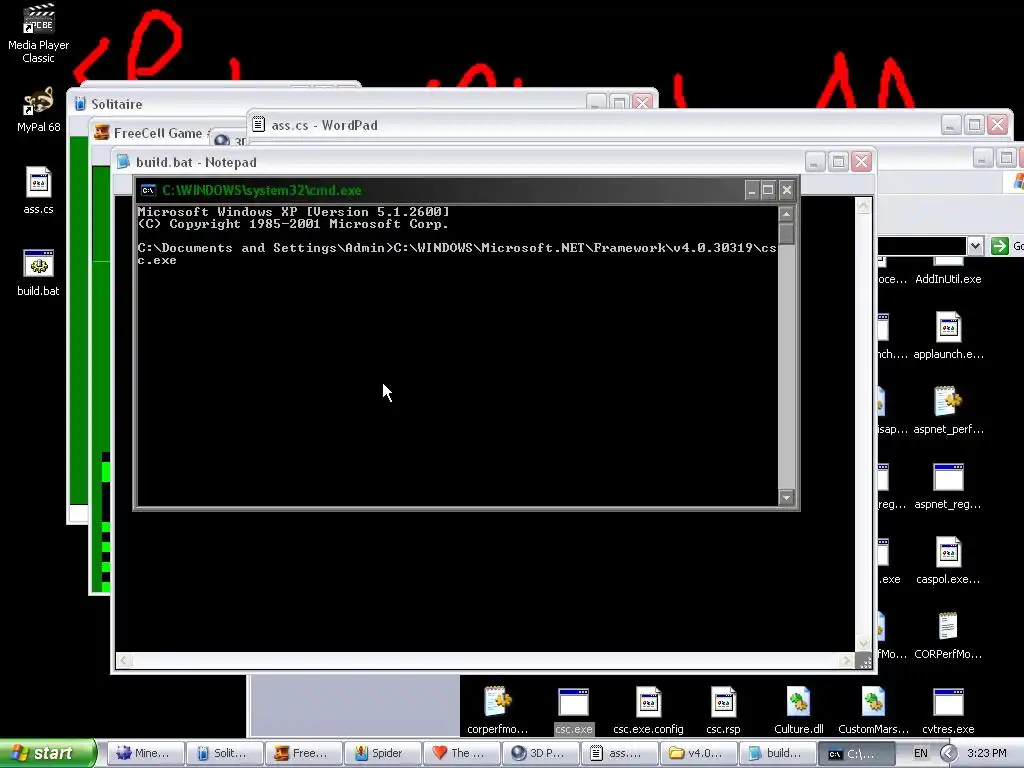Minimize the cmd.exe window
This screenshot has height=768, width=1024.
point(752,190)
